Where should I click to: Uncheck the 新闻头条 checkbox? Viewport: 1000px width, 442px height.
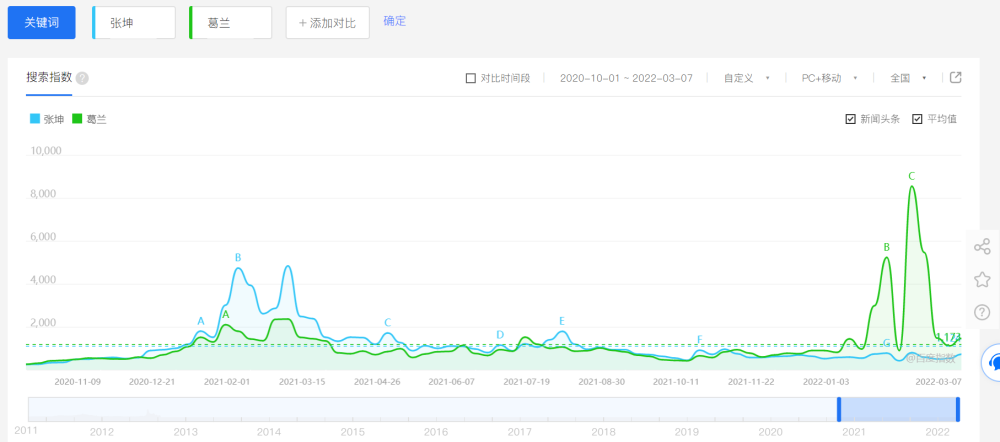851,119
